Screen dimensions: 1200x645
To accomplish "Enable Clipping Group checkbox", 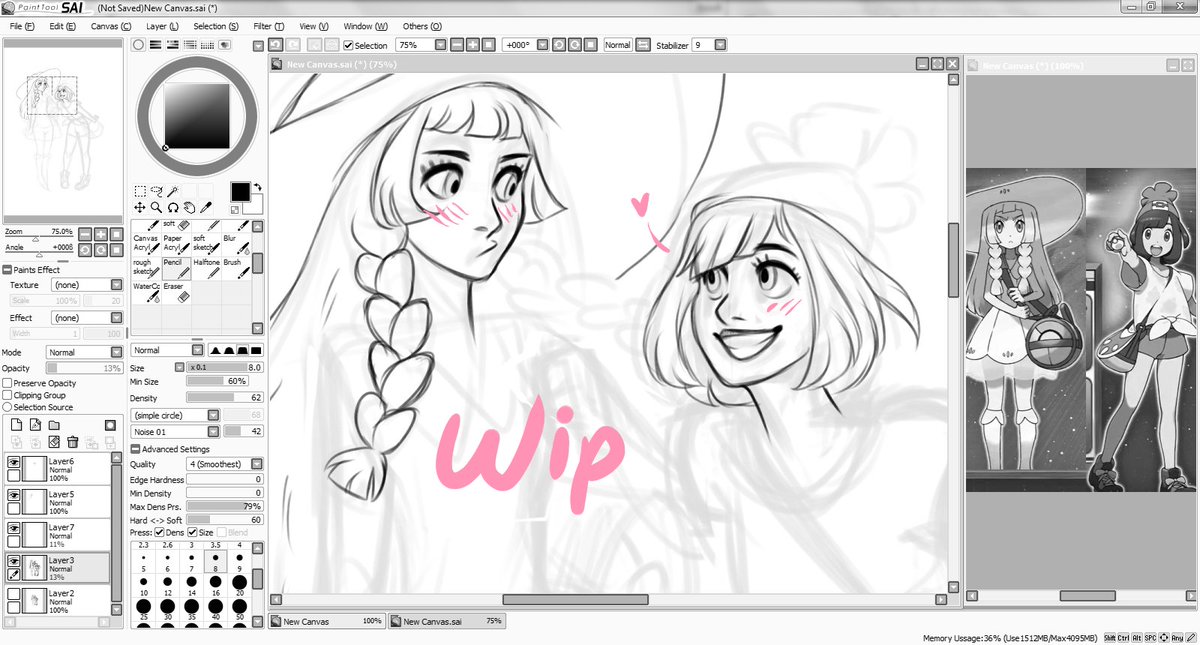I will pos(8,395).
